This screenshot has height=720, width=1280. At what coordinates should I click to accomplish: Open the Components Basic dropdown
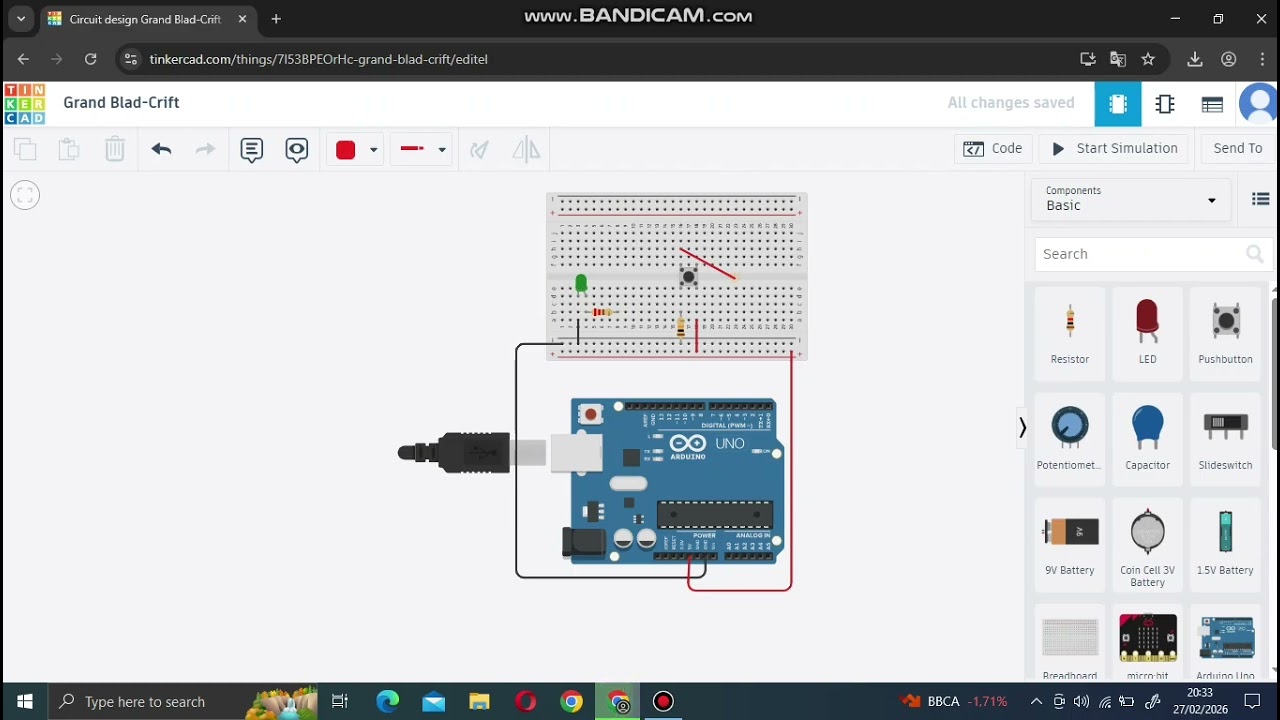click(x=1131, y=198)
